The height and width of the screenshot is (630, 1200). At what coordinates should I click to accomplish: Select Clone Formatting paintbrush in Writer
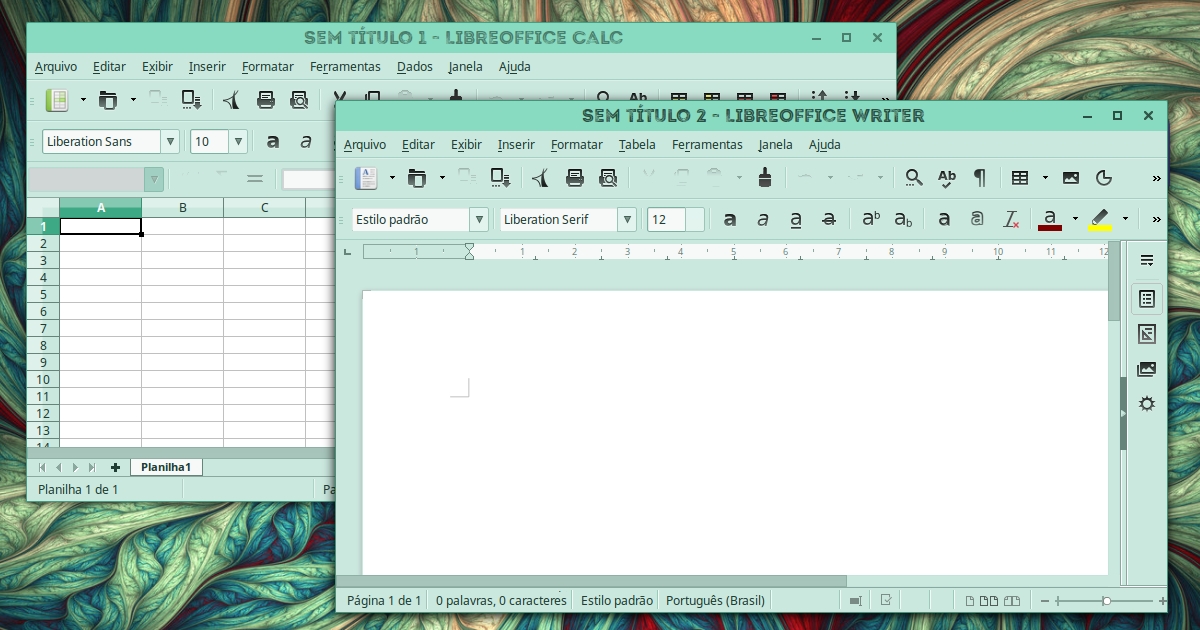point(765,178)
